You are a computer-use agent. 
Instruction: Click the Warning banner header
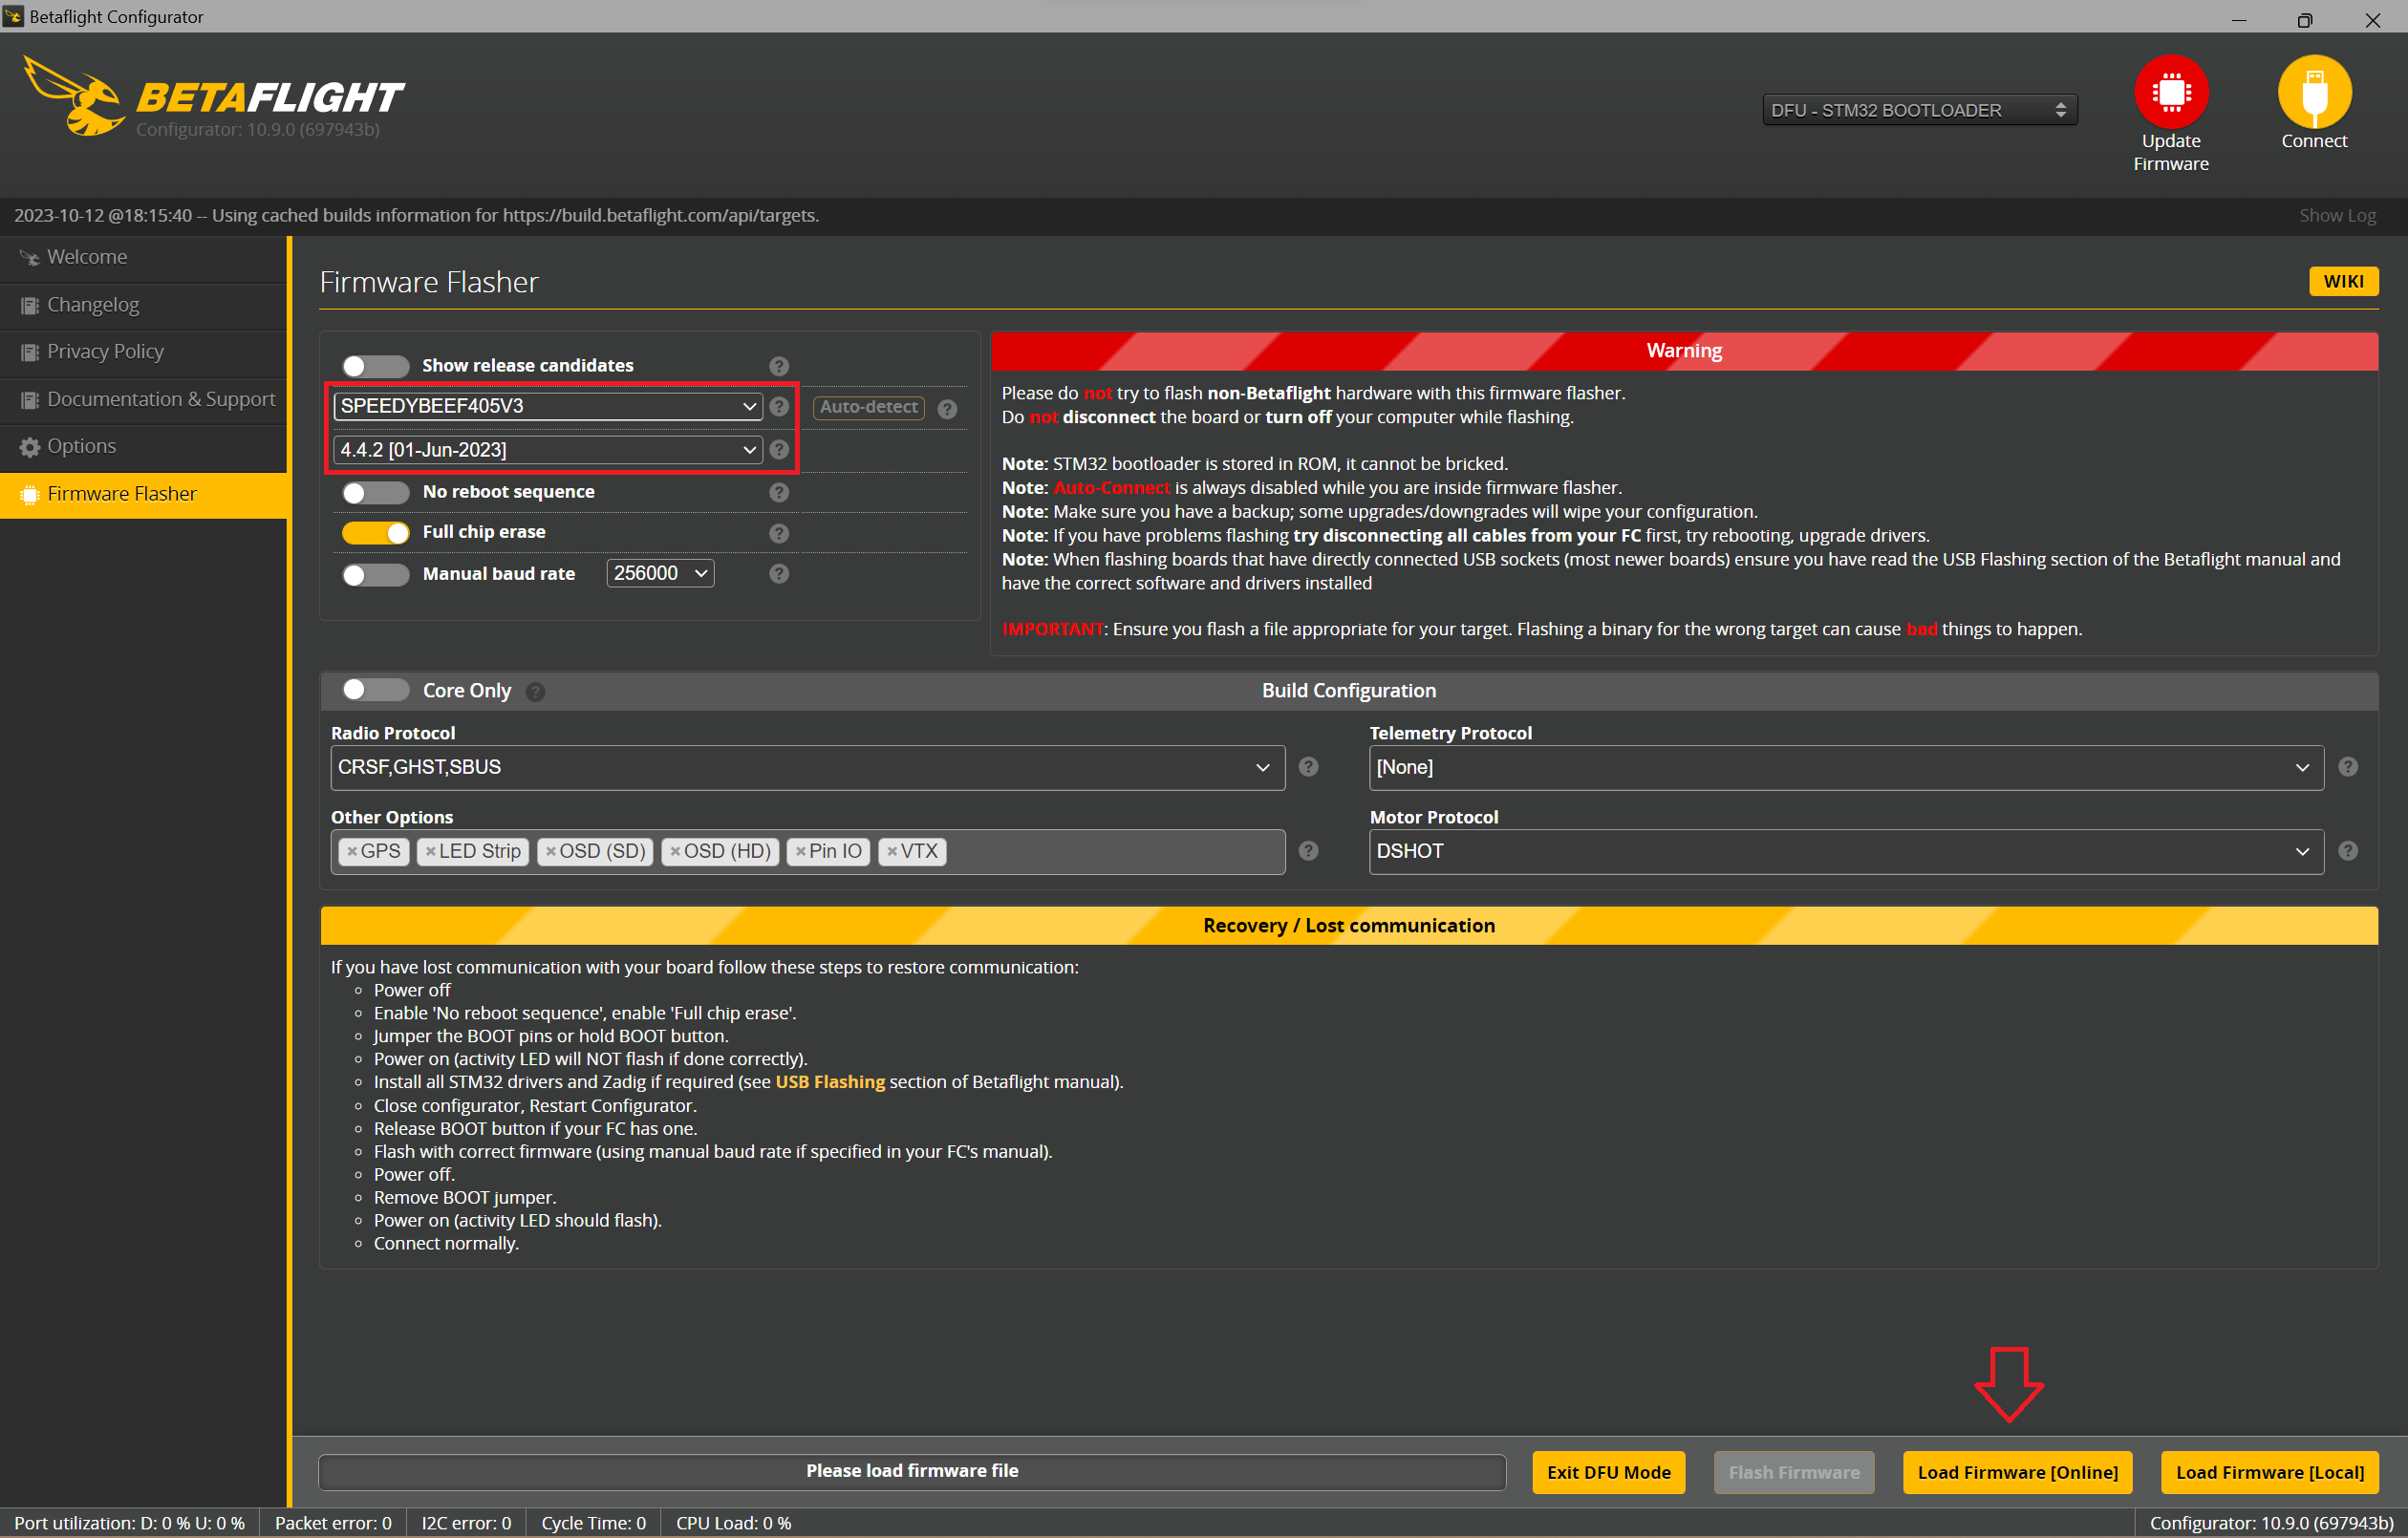1684,351
